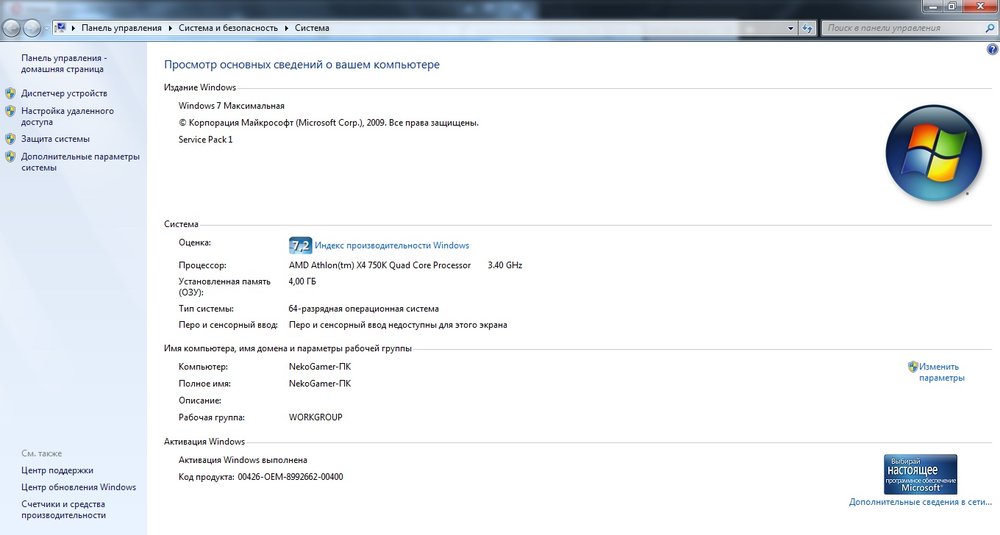
Task: Open address bar history dropdown arrow
Action: click(x=790, y=28)
